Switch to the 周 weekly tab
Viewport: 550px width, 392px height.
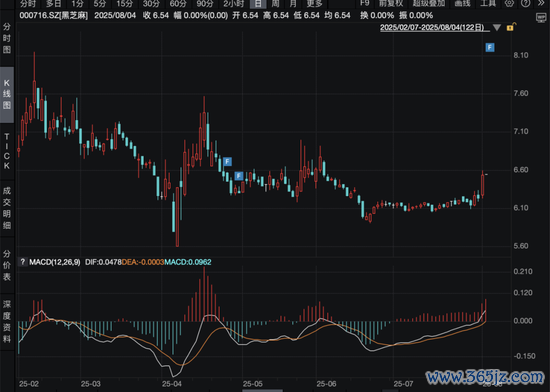pyautogui.click(x=276, y=4)
